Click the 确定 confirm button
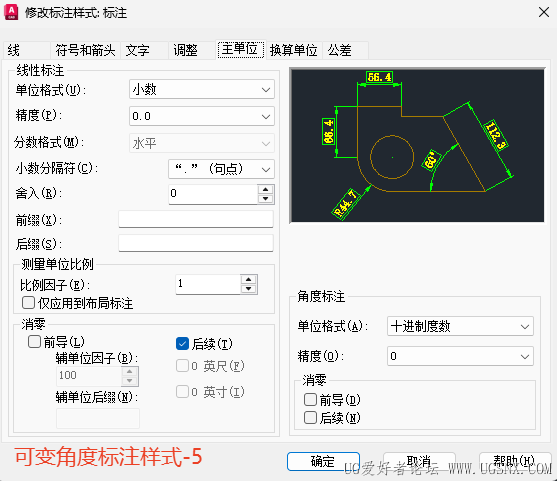This screenshot has height=481, width=557. pyautogui.click(x=323, y=461)
